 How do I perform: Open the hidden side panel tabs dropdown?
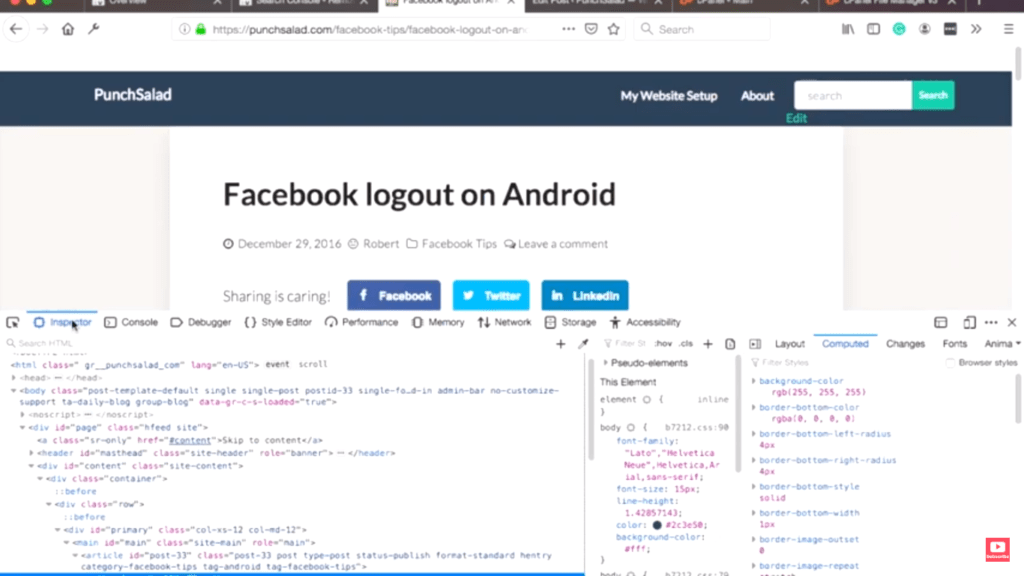click(x=1018, y=344)
